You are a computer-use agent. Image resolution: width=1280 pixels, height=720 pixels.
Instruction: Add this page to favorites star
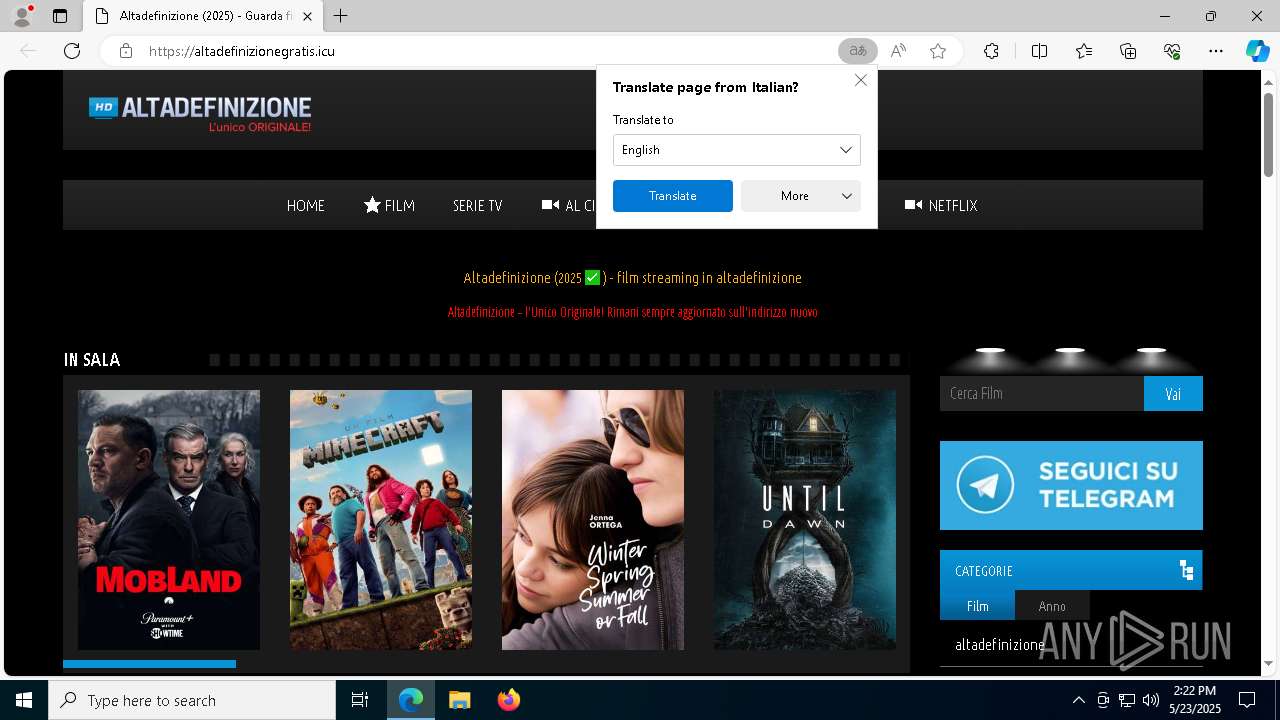(938, 51)
